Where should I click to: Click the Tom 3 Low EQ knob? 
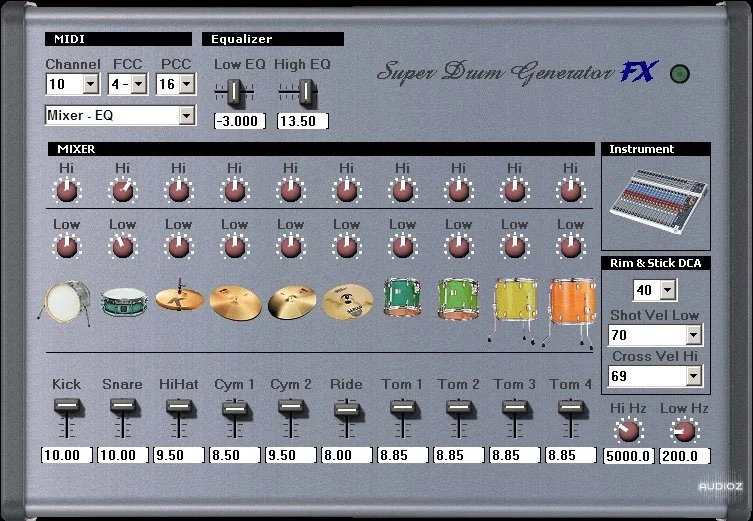click(x=515, y=247)
